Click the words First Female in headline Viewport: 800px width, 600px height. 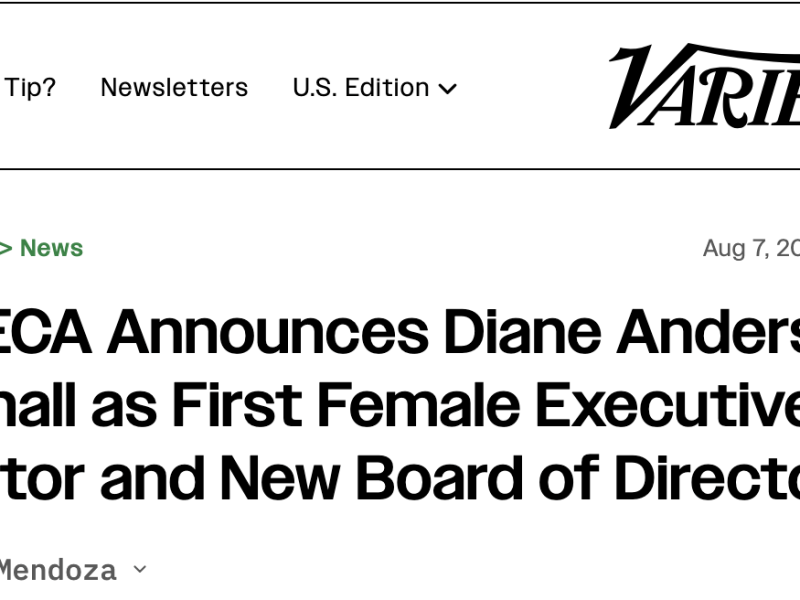pyautogui.click(x=347, y=406)
